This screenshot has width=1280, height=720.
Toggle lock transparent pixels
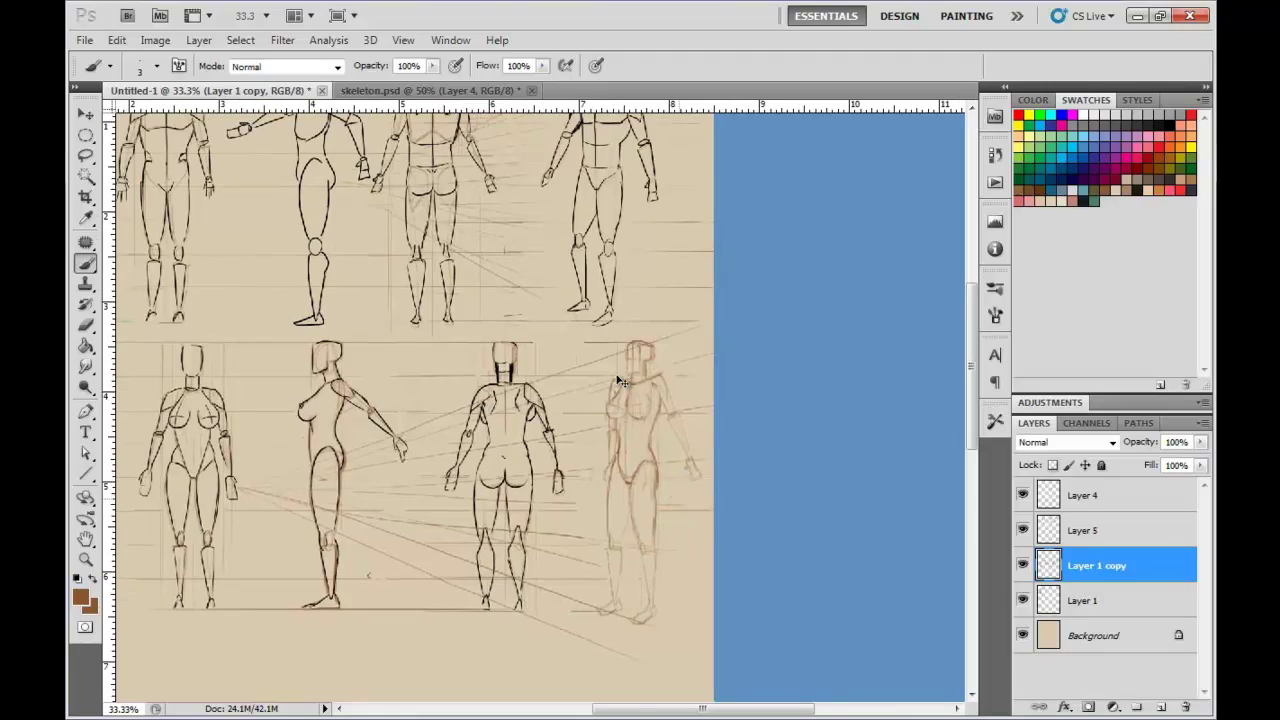(1052, 465)
